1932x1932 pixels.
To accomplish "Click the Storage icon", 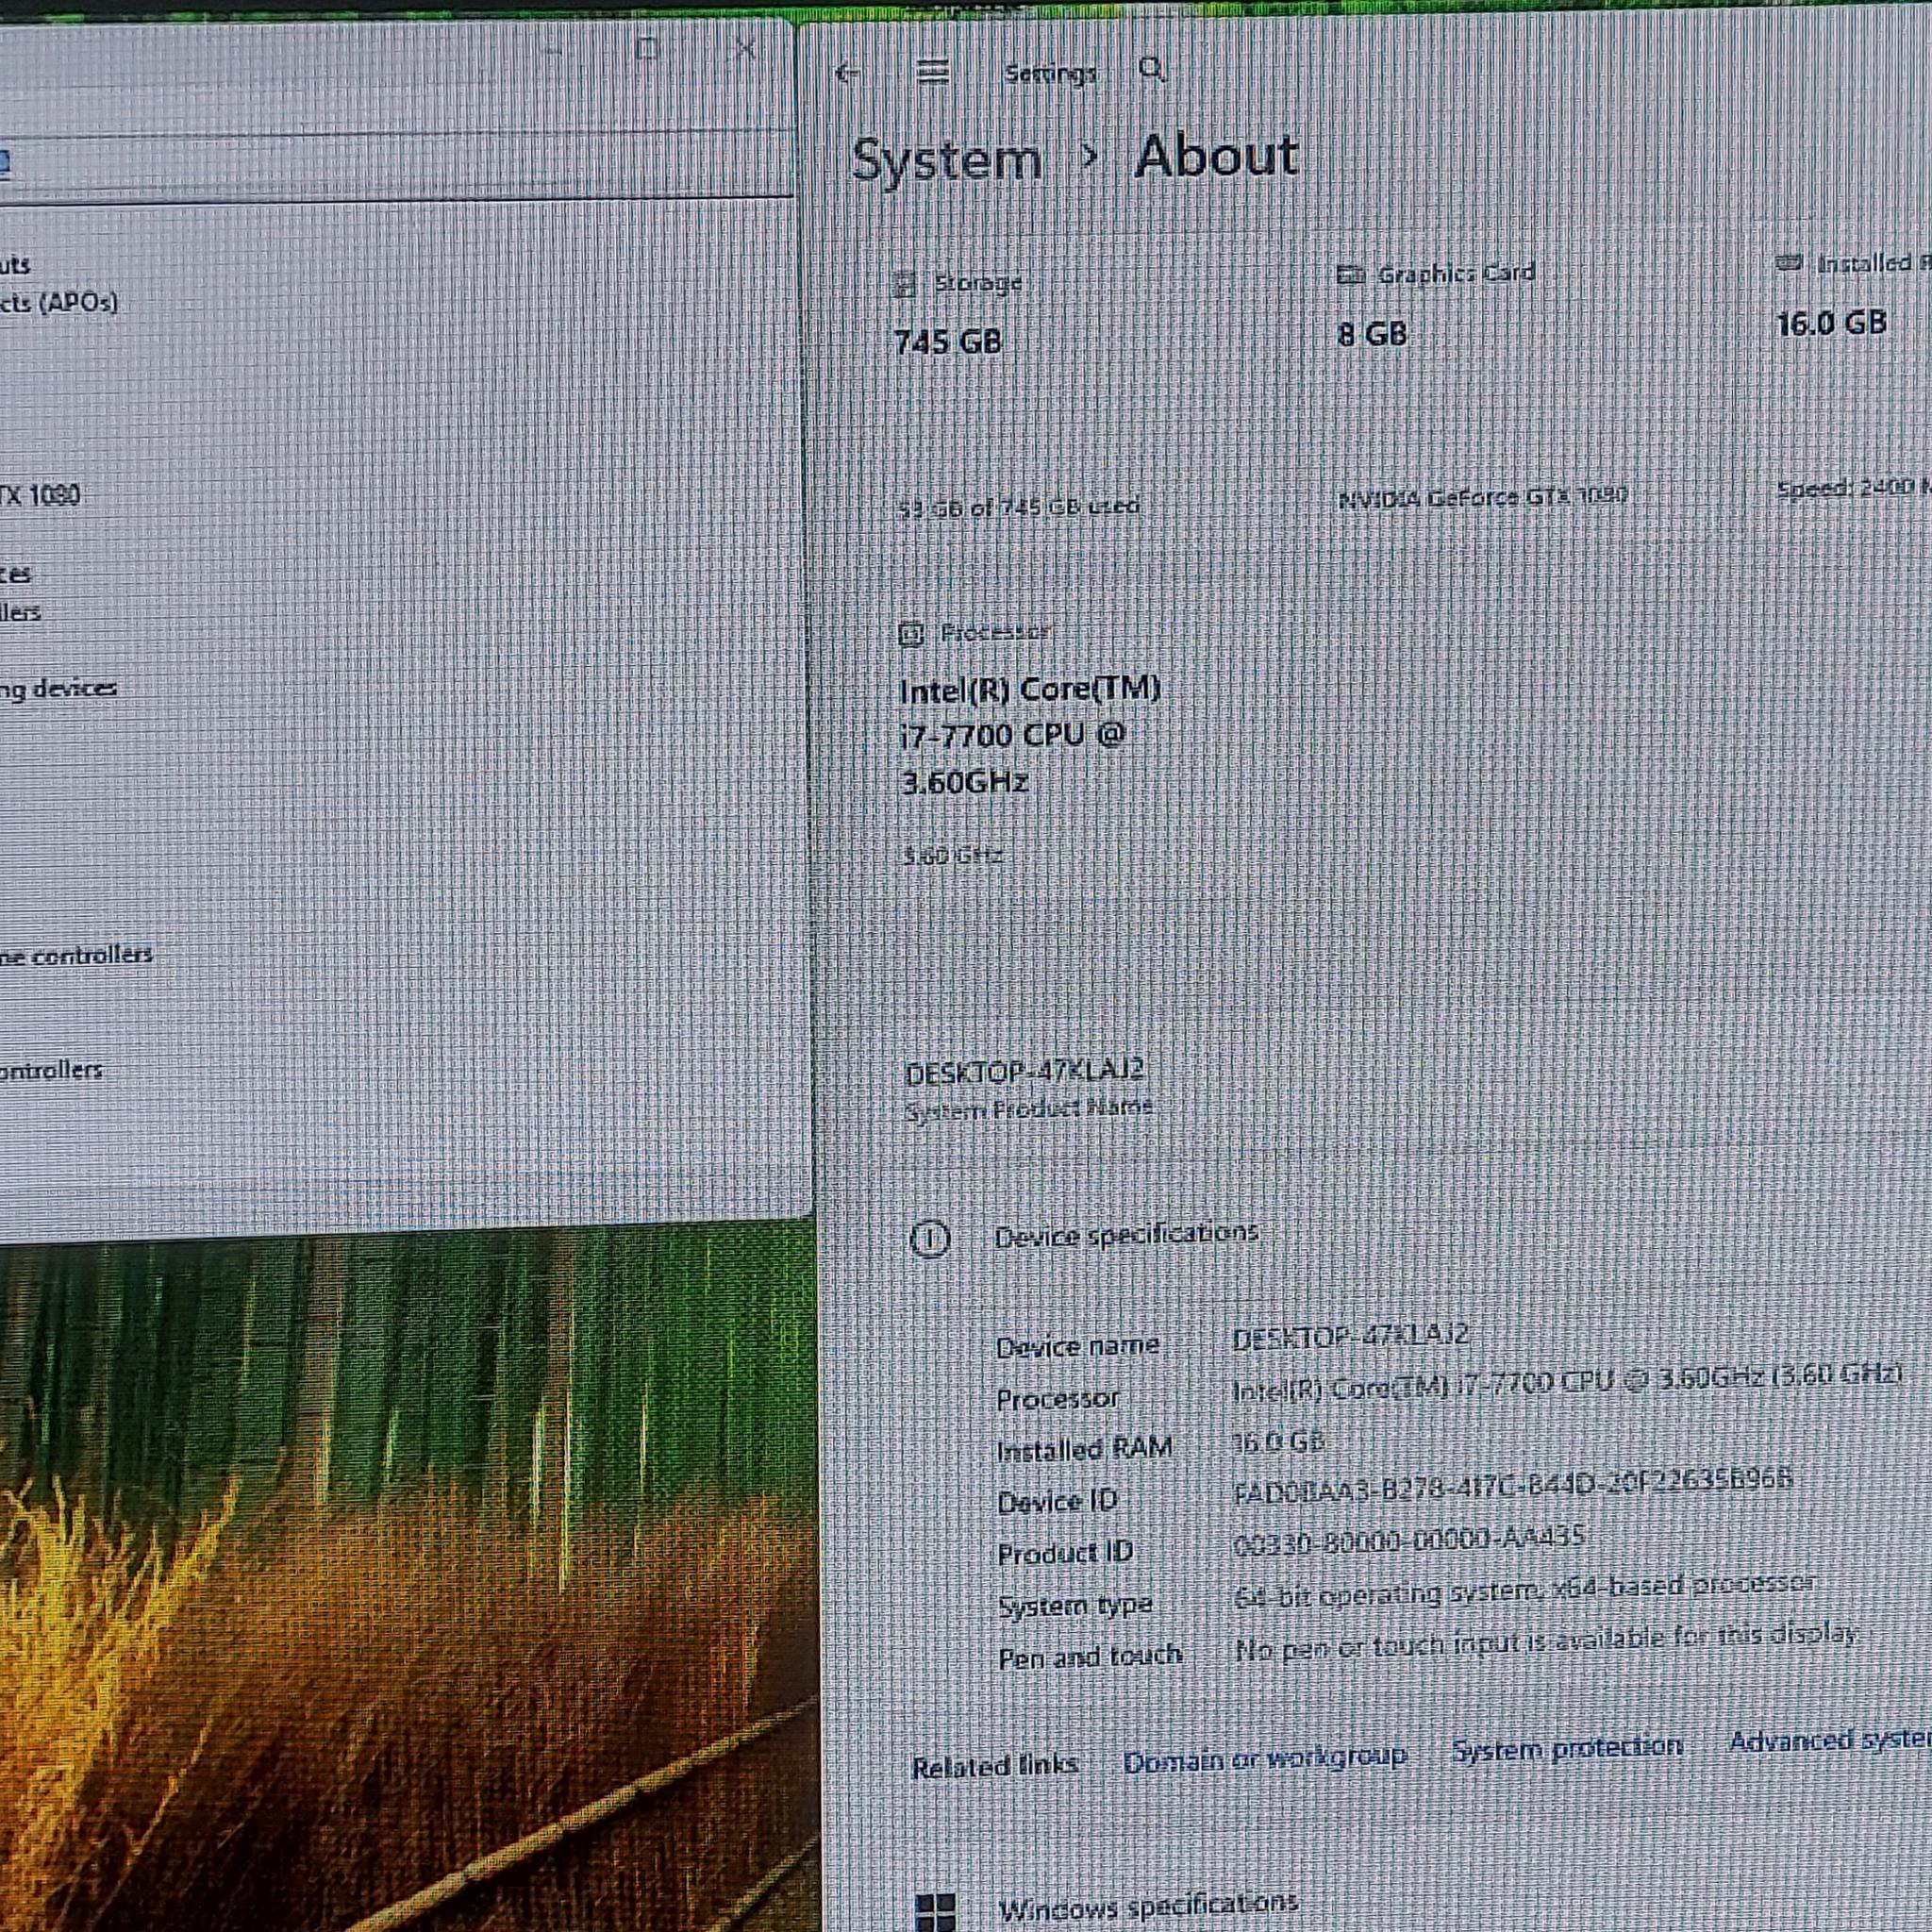I will [x=905, y=285].
